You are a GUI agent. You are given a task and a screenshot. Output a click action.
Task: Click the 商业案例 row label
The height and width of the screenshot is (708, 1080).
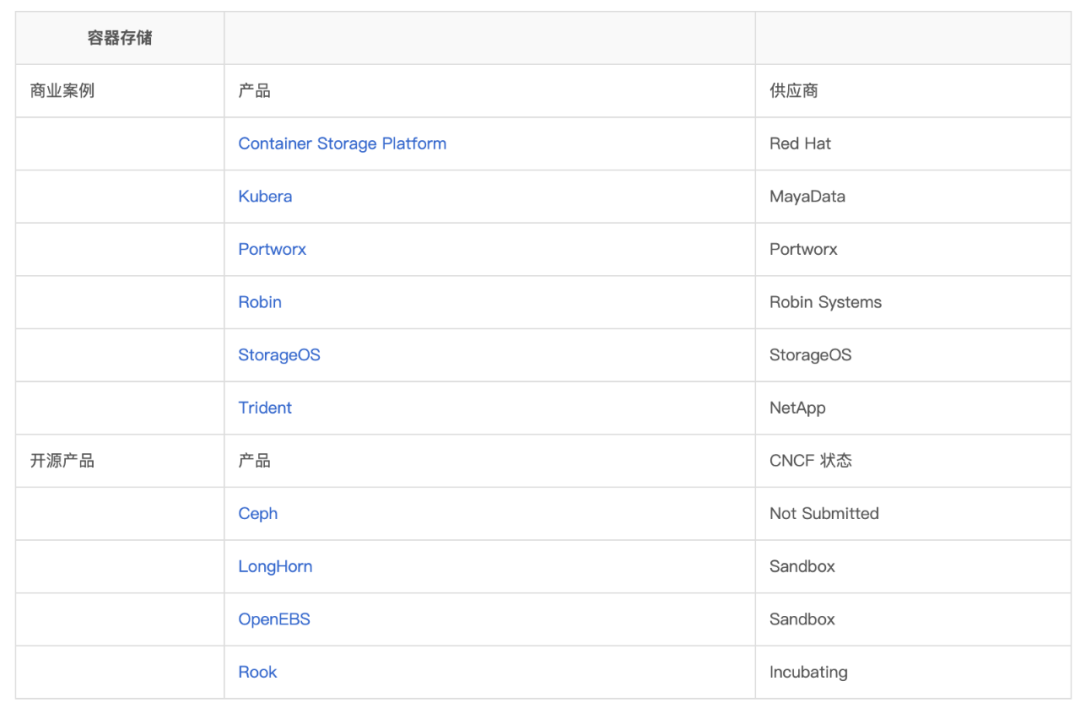coord(62,91)
